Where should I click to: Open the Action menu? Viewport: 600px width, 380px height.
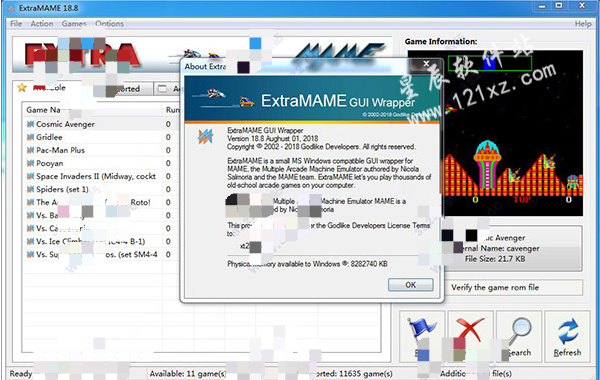[x=42, y=24]
